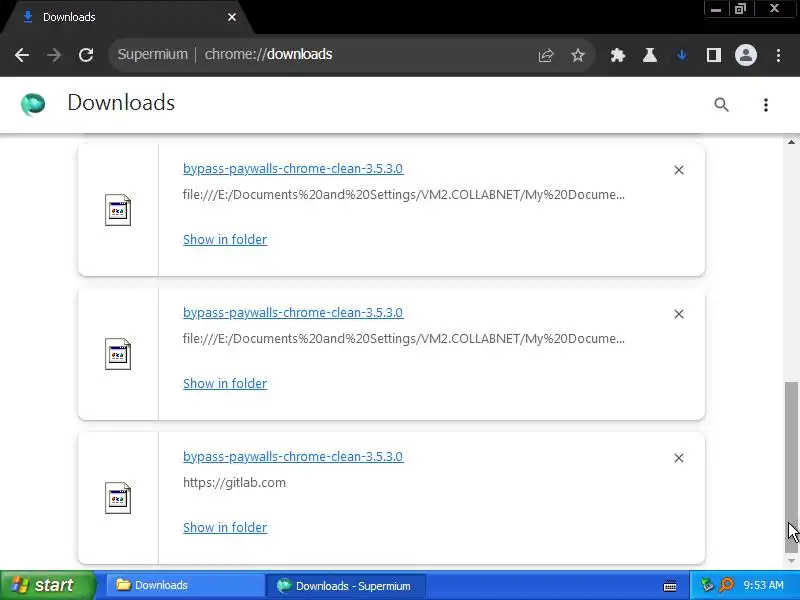
Task: Click the vertical scrollbar thumb
Action: coord(791,467)
